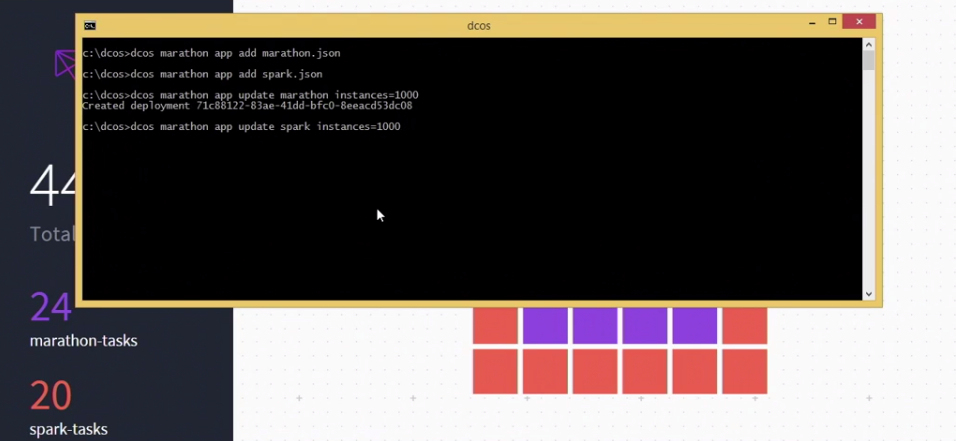Click the 'update spark instances=1000' command line

pyautogui.click(x=241, y=127)
